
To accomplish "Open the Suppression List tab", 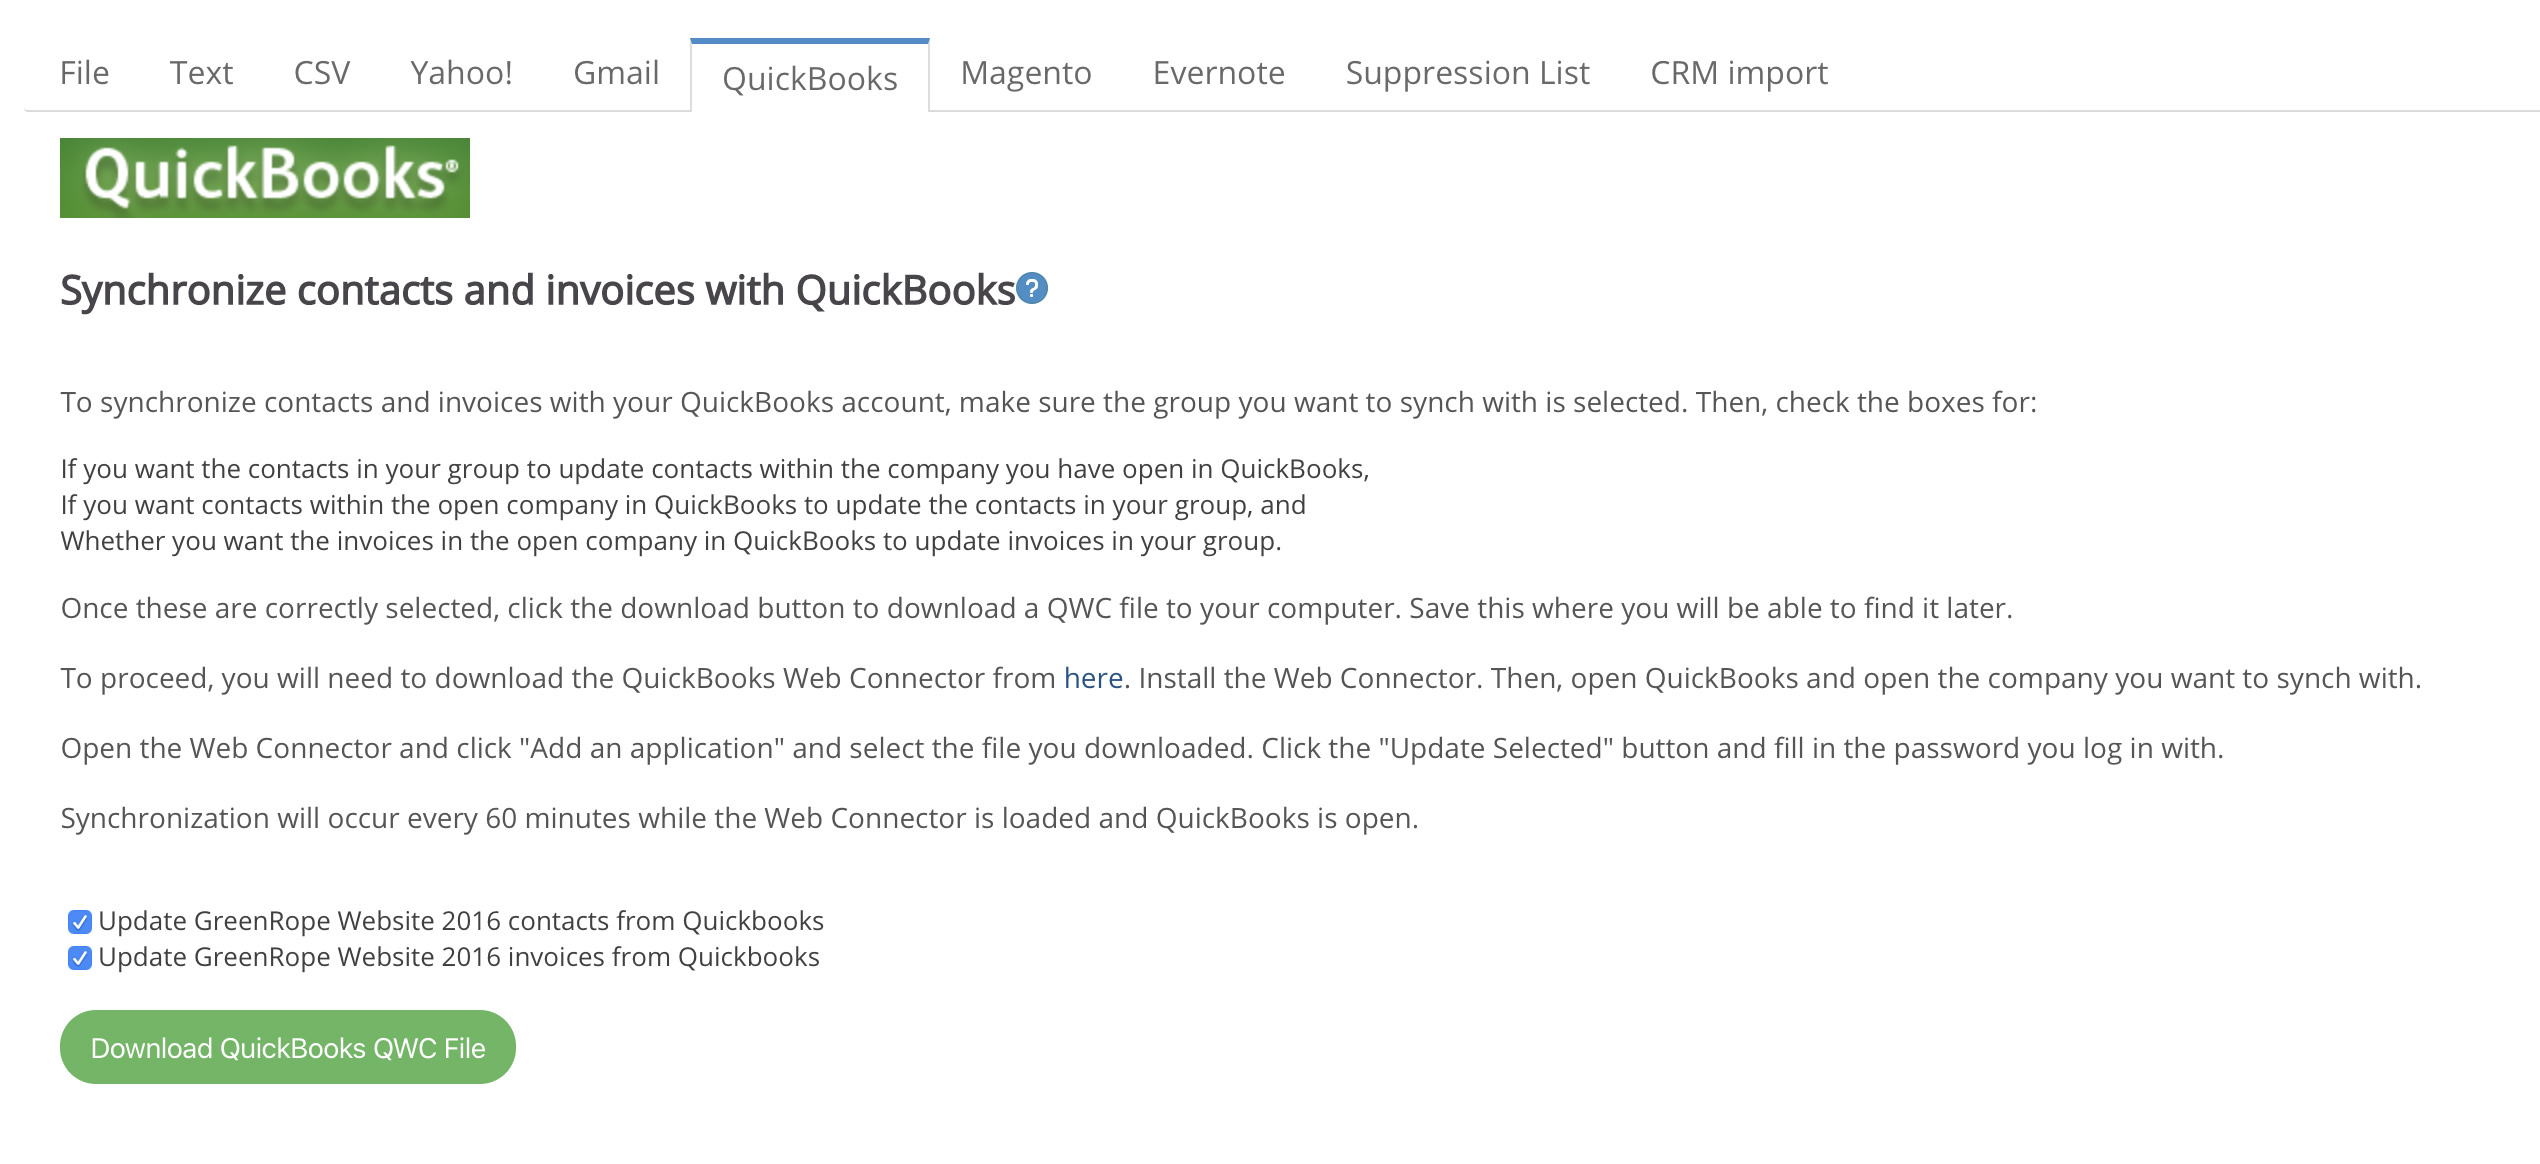I will pos(1467,73).
